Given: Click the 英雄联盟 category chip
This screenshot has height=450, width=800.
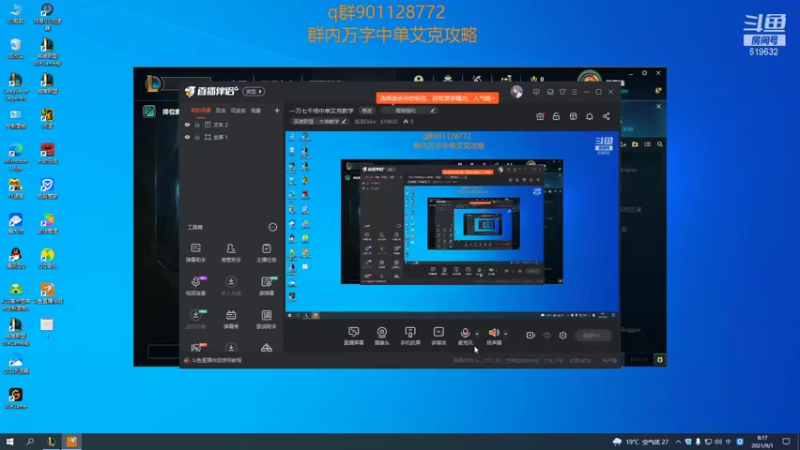Looking at the screenshot, I should coord(319,121).
